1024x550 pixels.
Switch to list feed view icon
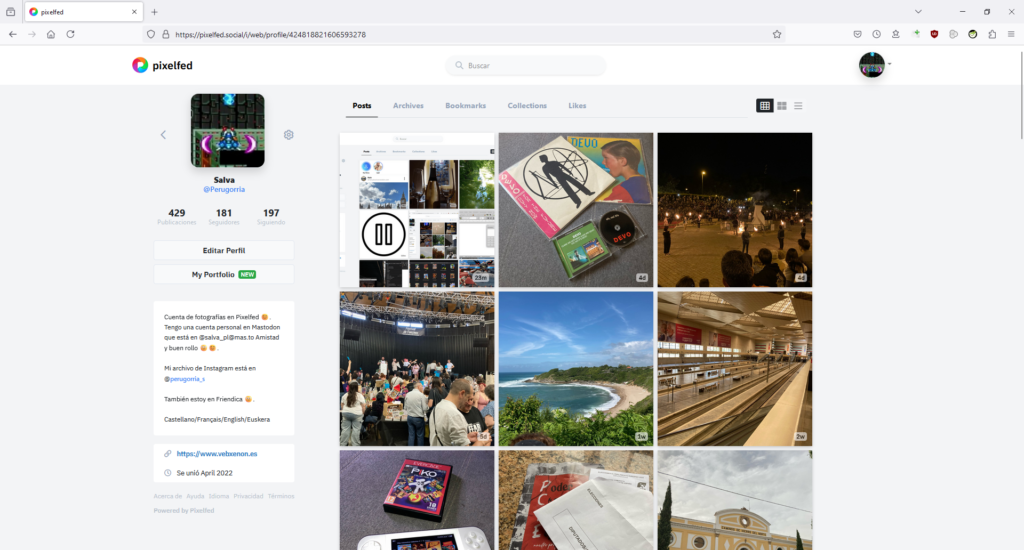[x=798, y=106]
